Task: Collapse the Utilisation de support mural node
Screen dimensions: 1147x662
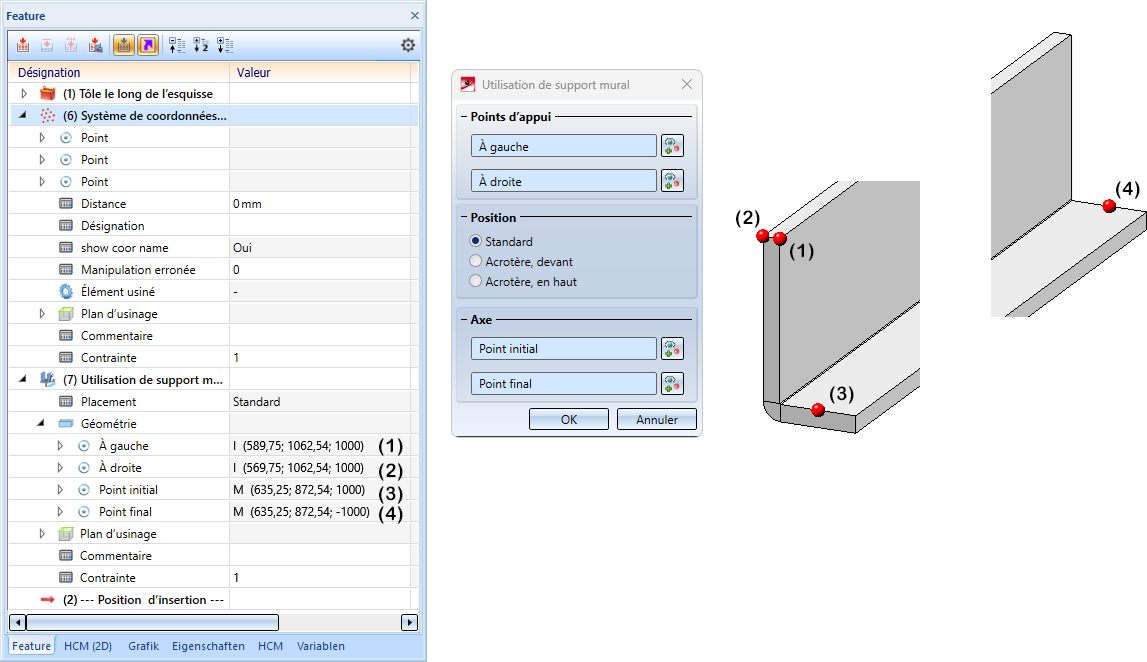Action: (23, 379)
